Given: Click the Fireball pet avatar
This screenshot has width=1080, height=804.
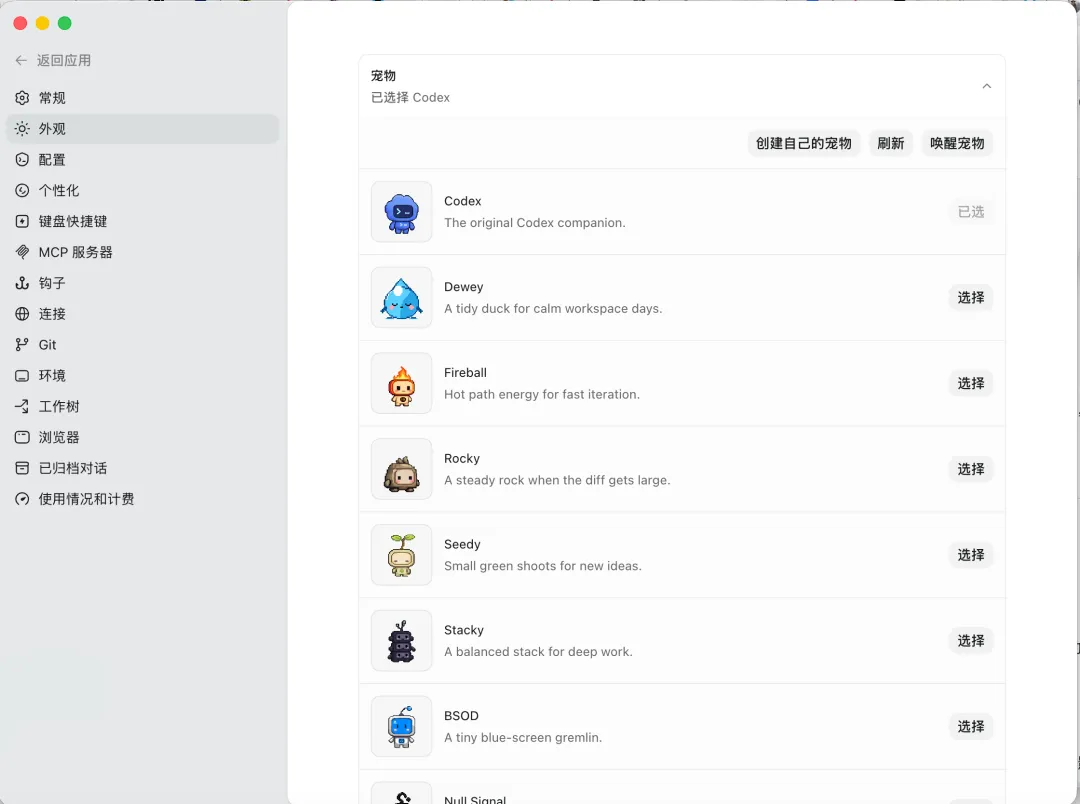Looking at the screenshot, I should tap(402, 384).
